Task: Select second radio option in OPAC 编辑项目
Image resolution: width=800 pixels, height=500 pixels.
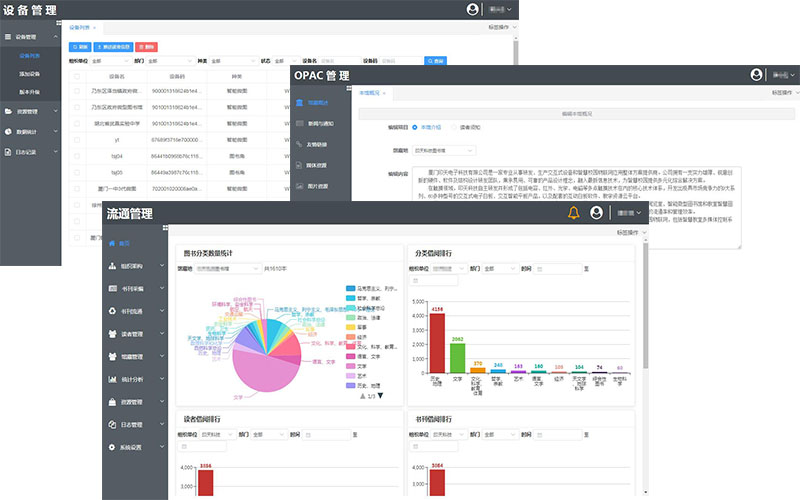Action: (454, 127)
